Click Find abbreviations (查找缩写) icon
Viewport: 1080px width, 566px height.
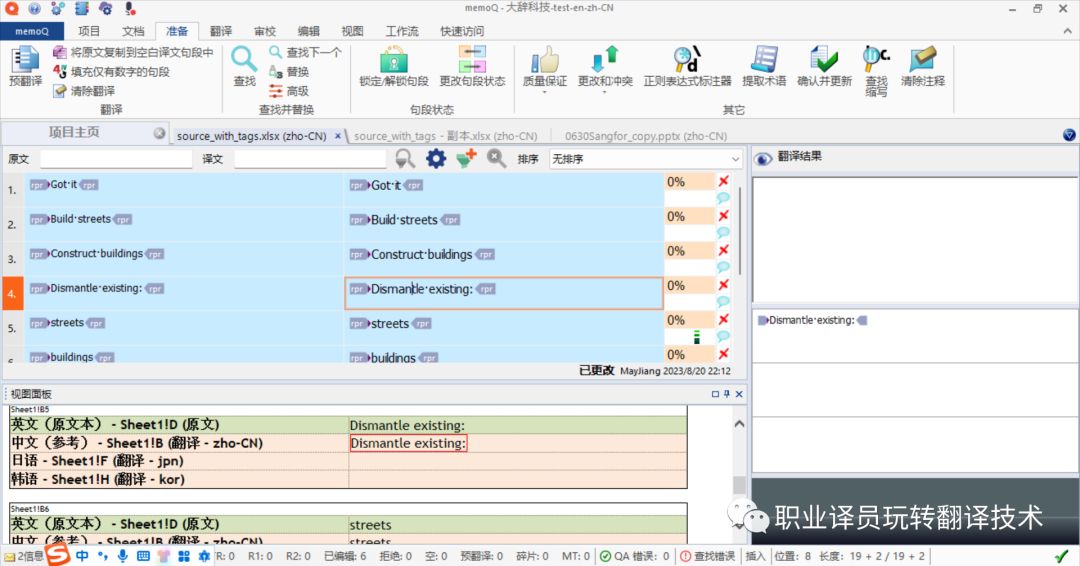tap(876, 71)
